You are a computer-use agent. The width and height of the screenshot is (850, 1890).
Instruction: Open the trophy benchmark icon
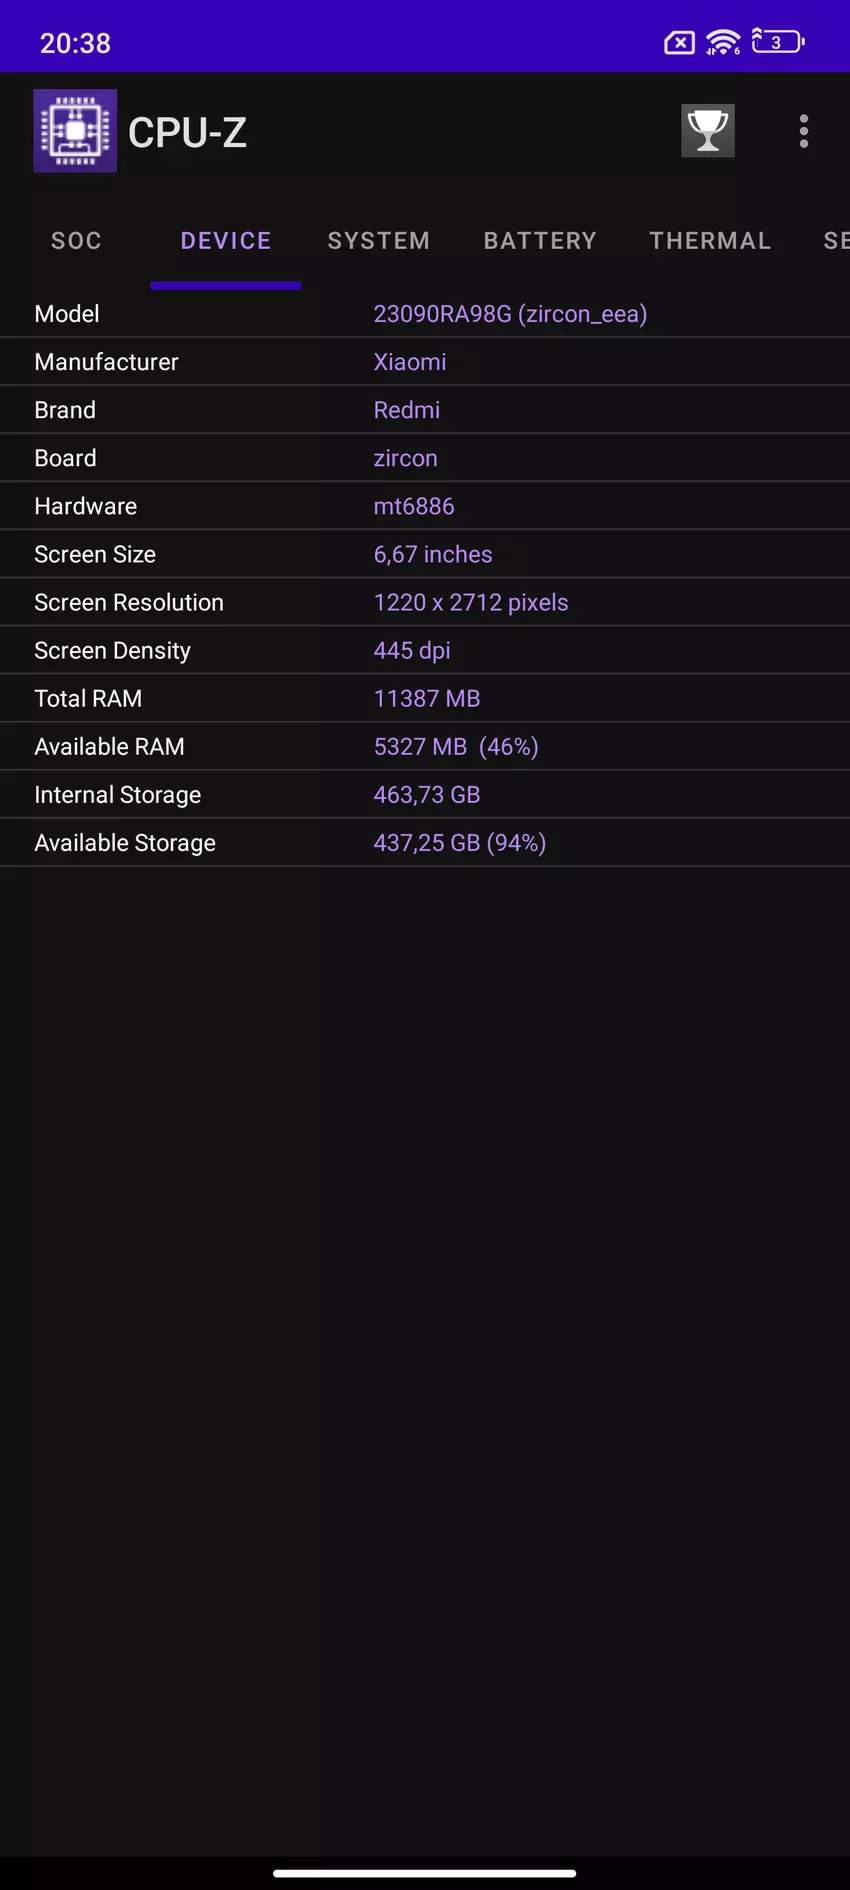[708, 131]
